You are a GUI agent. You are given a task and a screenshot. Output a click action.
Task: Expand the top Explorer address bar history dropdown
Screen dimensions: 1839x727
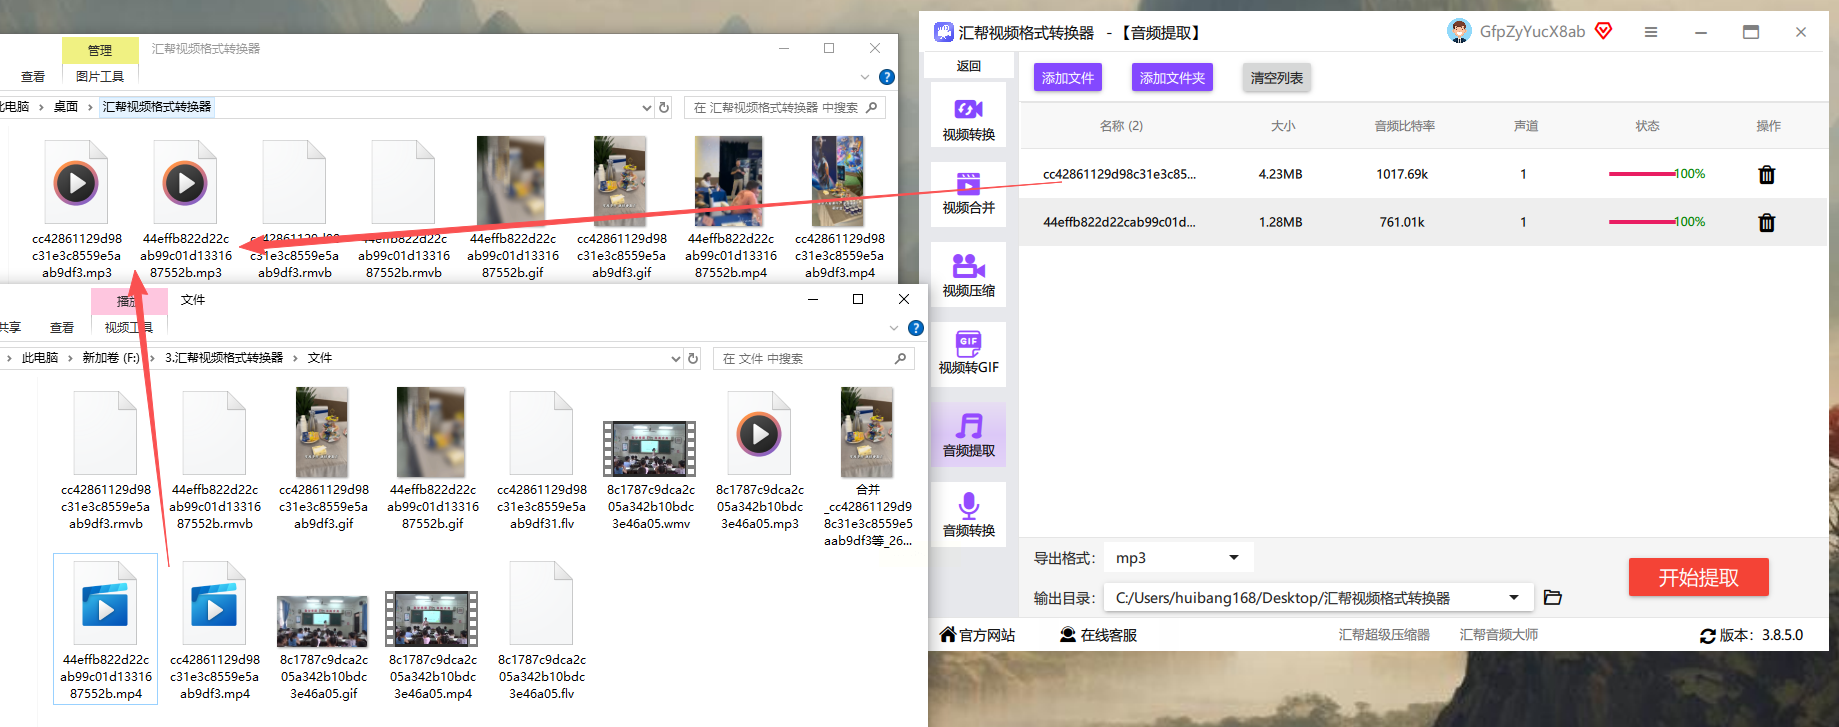pyautogui.click(x=646, y=108)
